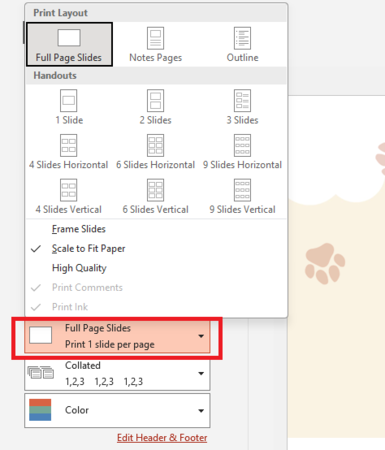The image size is (385, 450).
Task: Choose 4 Slides Vertical handout icon
Action: pyautogui.click(x=69, y=190)
